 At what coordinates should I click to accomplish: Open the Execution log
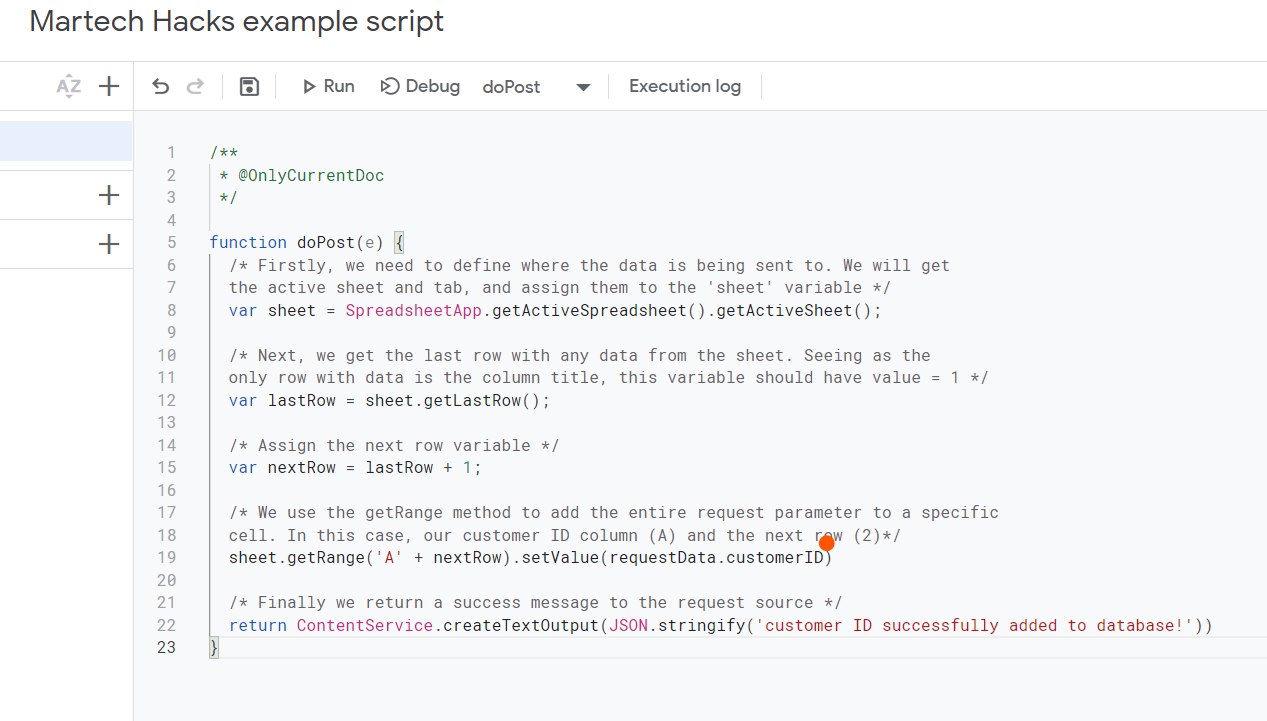click(x=685, y=87)
